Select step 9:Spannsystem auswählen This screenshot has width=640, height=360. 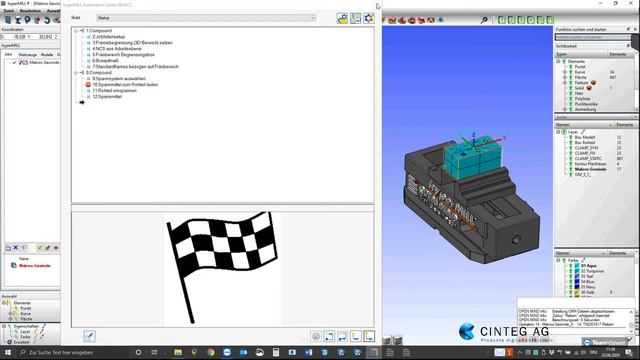pyautogui.click(x=119, y=78)
